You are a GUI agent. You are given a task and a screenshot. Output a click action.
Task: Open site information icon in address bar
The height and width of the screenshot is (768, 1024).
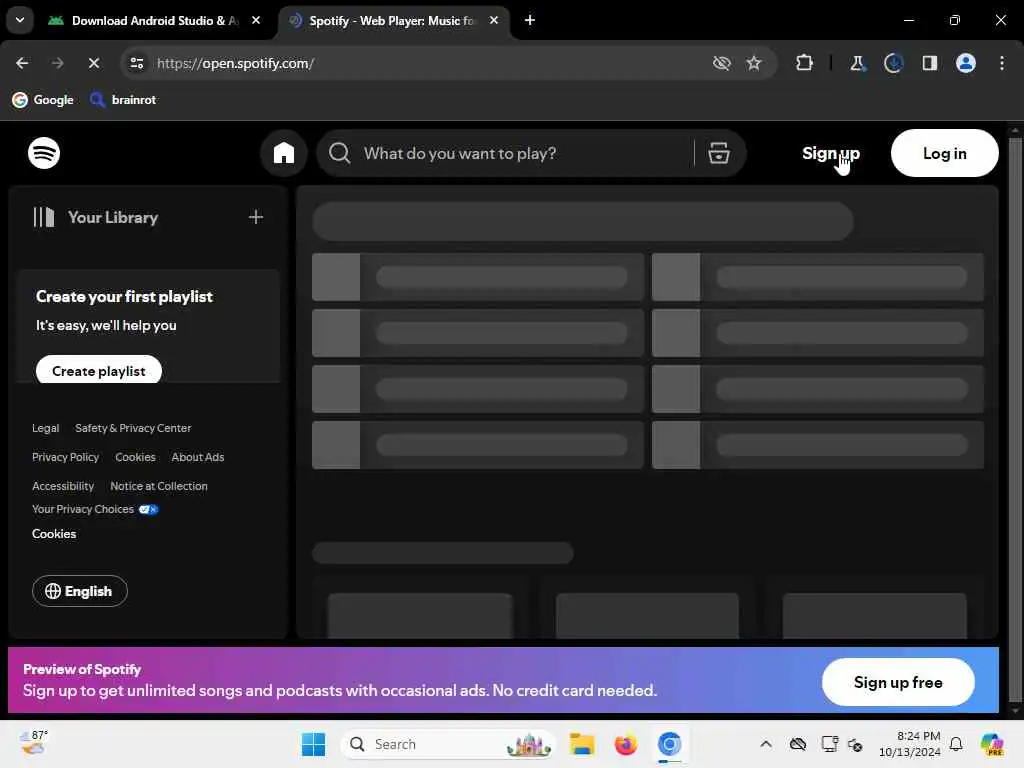(x=136, y=63)
